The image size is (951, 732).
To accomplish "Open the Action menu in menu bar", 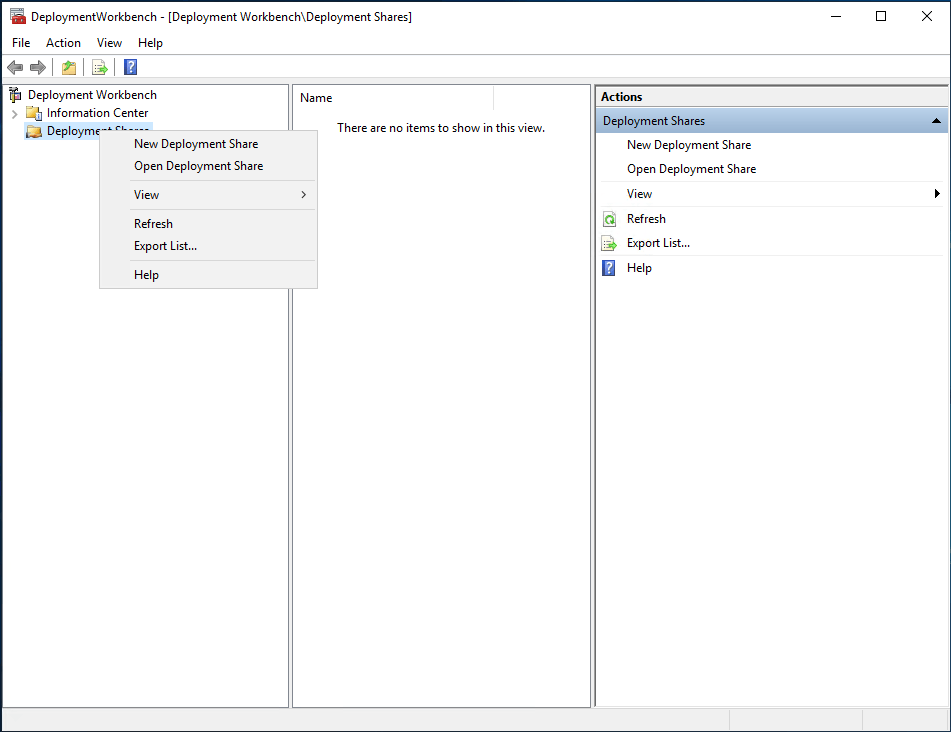I will click(63, 43).
